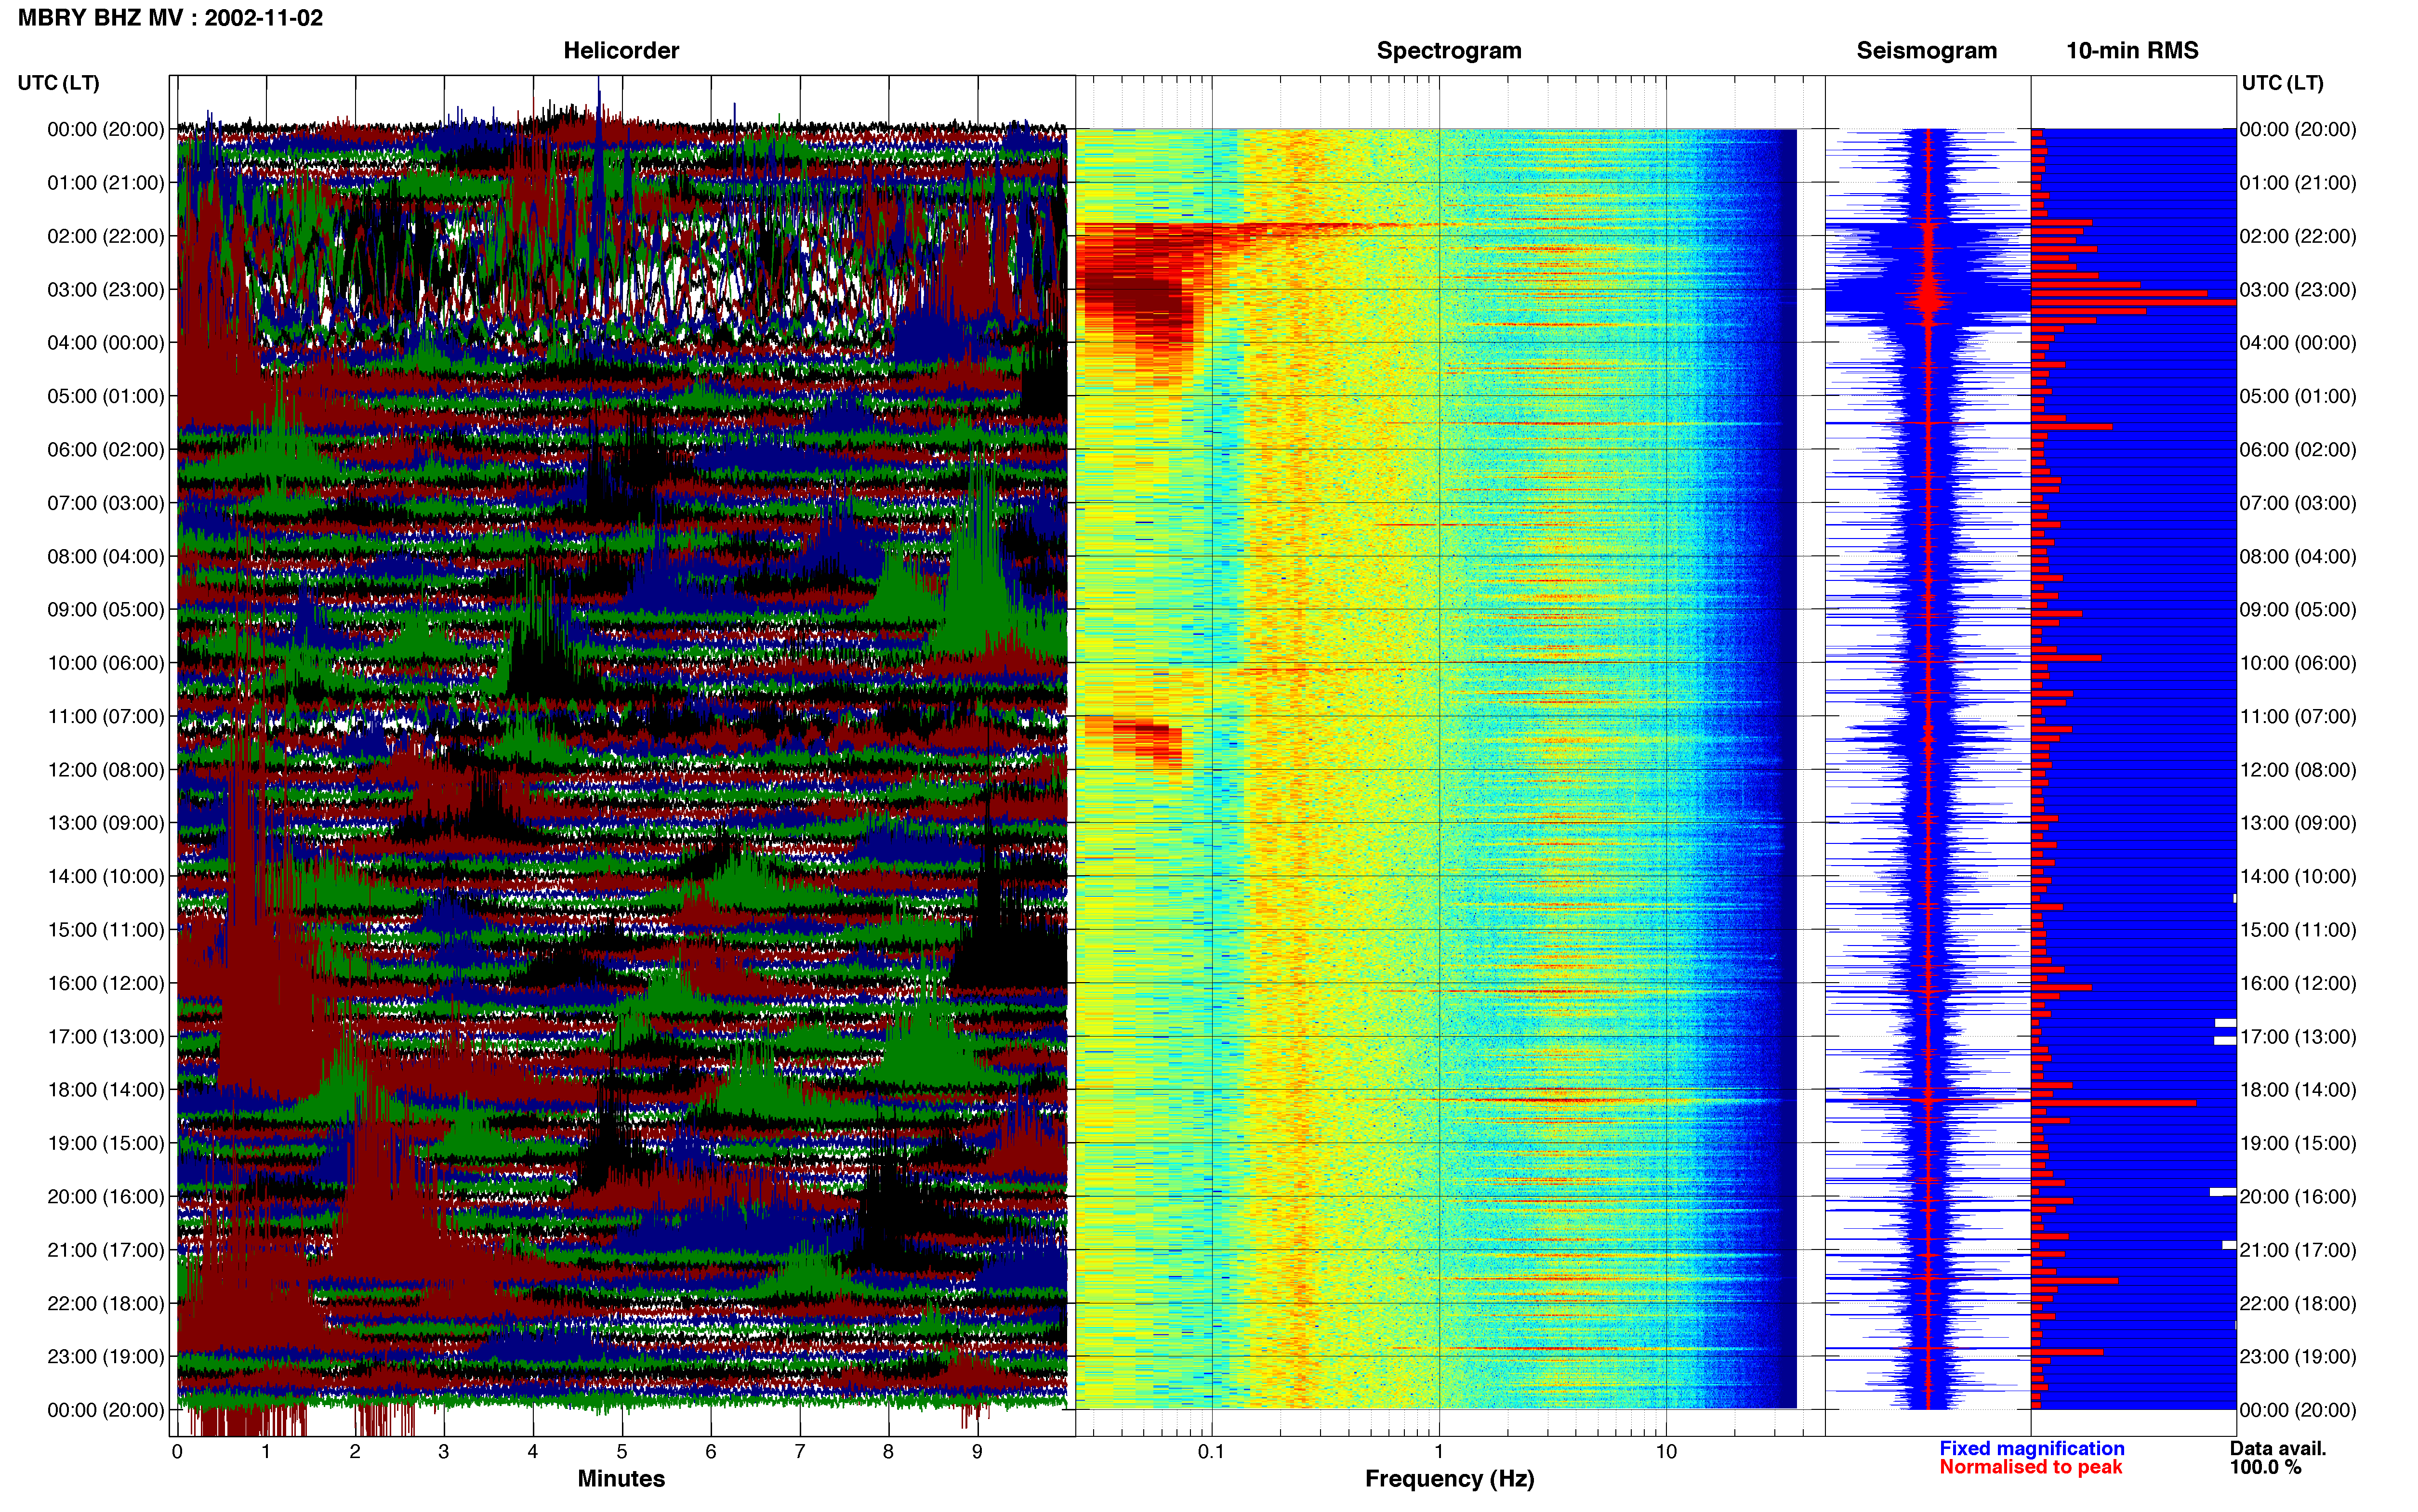Click the '7' tick on the Minutes axis
The height and width of the screenshot is (1512, 2418).
point(800,1451)
